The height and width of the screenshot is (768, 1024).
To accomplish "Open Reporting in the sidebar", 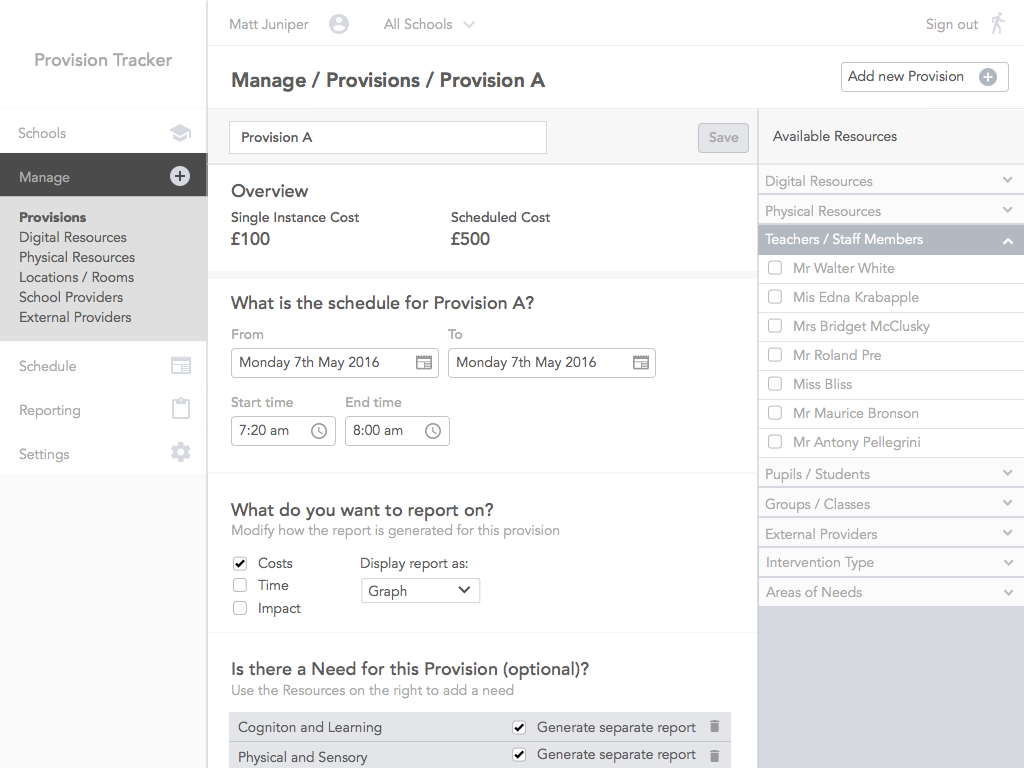I will coord(103,409).
